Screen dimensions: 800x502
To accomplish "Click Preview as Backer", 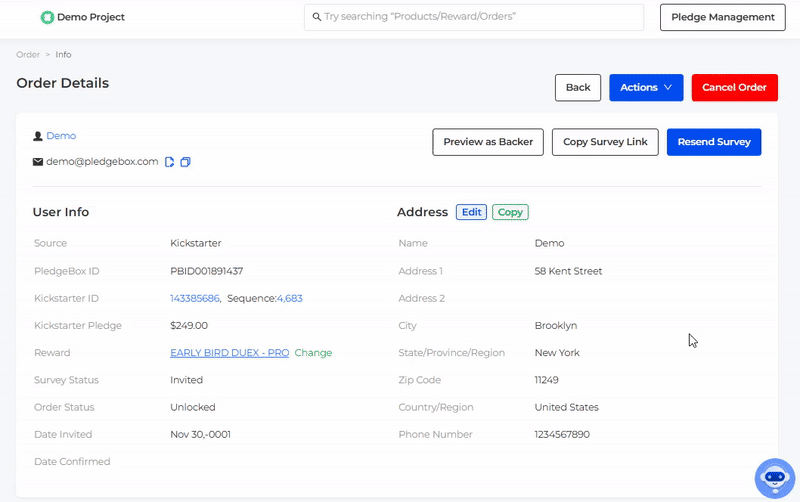I will click(488, 142).
